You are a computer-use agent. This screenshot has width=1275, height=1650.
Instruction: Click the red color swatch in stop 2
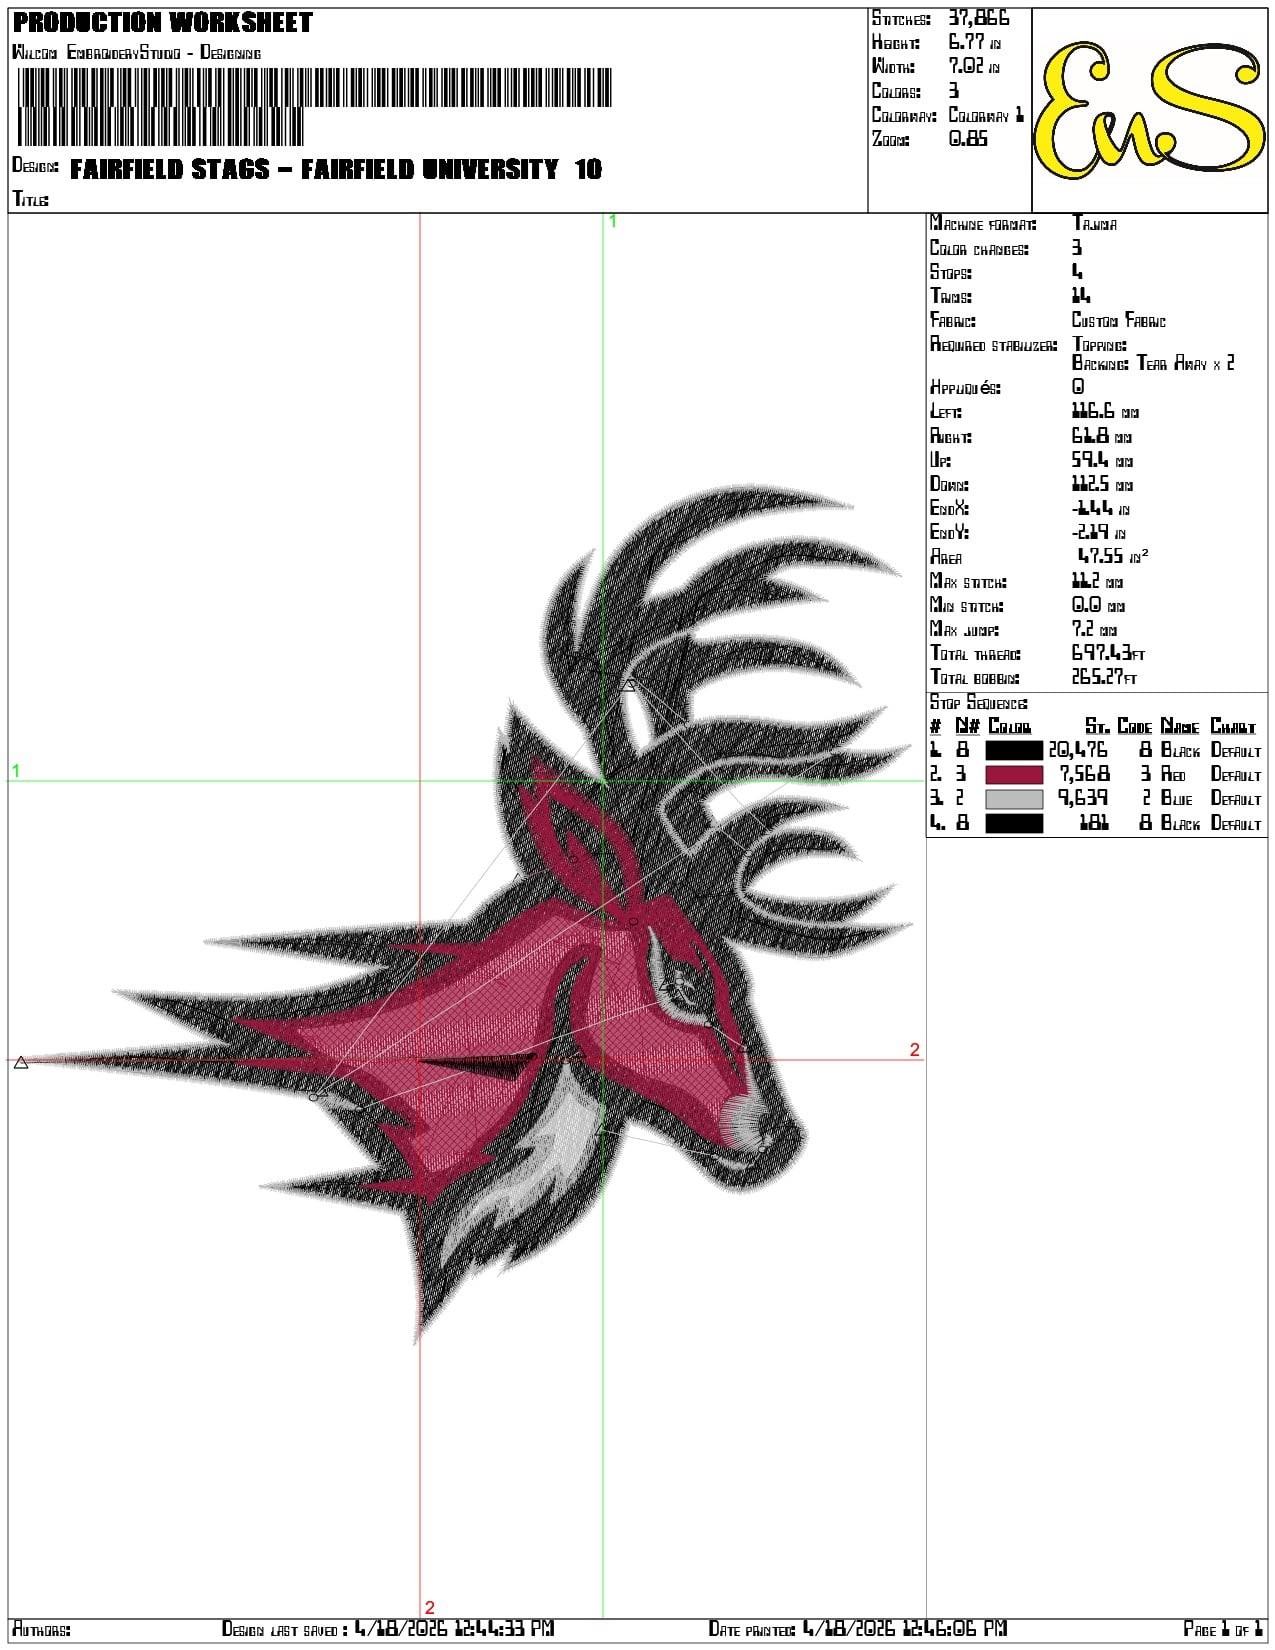pos(1014,774)
